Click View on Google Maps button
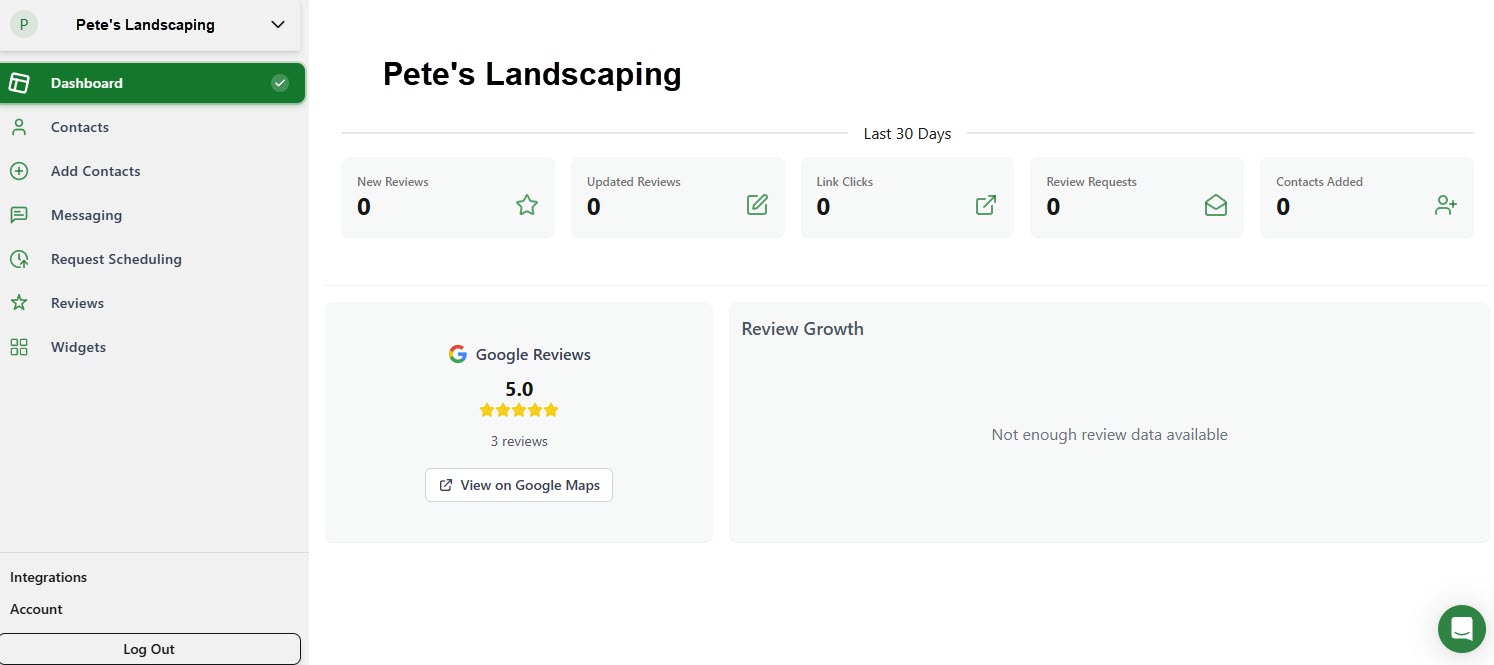Screen dimensions: 1494x665 click(x=519, y=485)
